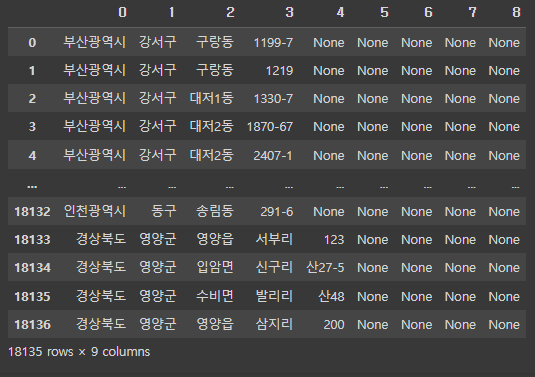This screenshot has height=377, width=535.
Task: Click the 인천광역시 cell
Action: 95,211
